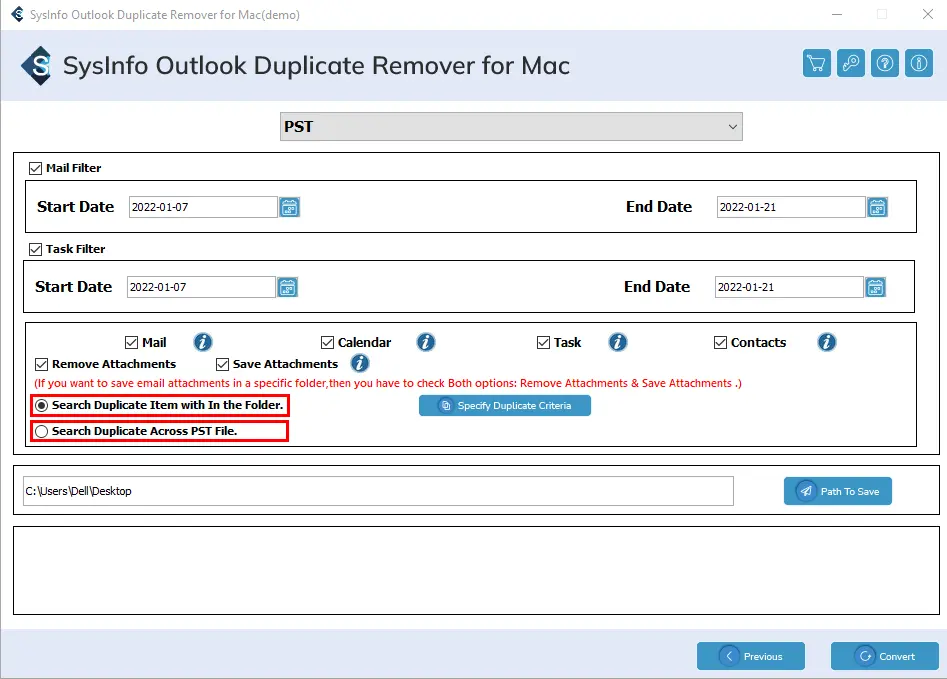Start processing with the Convert button
Image resolution: width=947 pixels, height=679 pixels.
click(x=885, y=656)
